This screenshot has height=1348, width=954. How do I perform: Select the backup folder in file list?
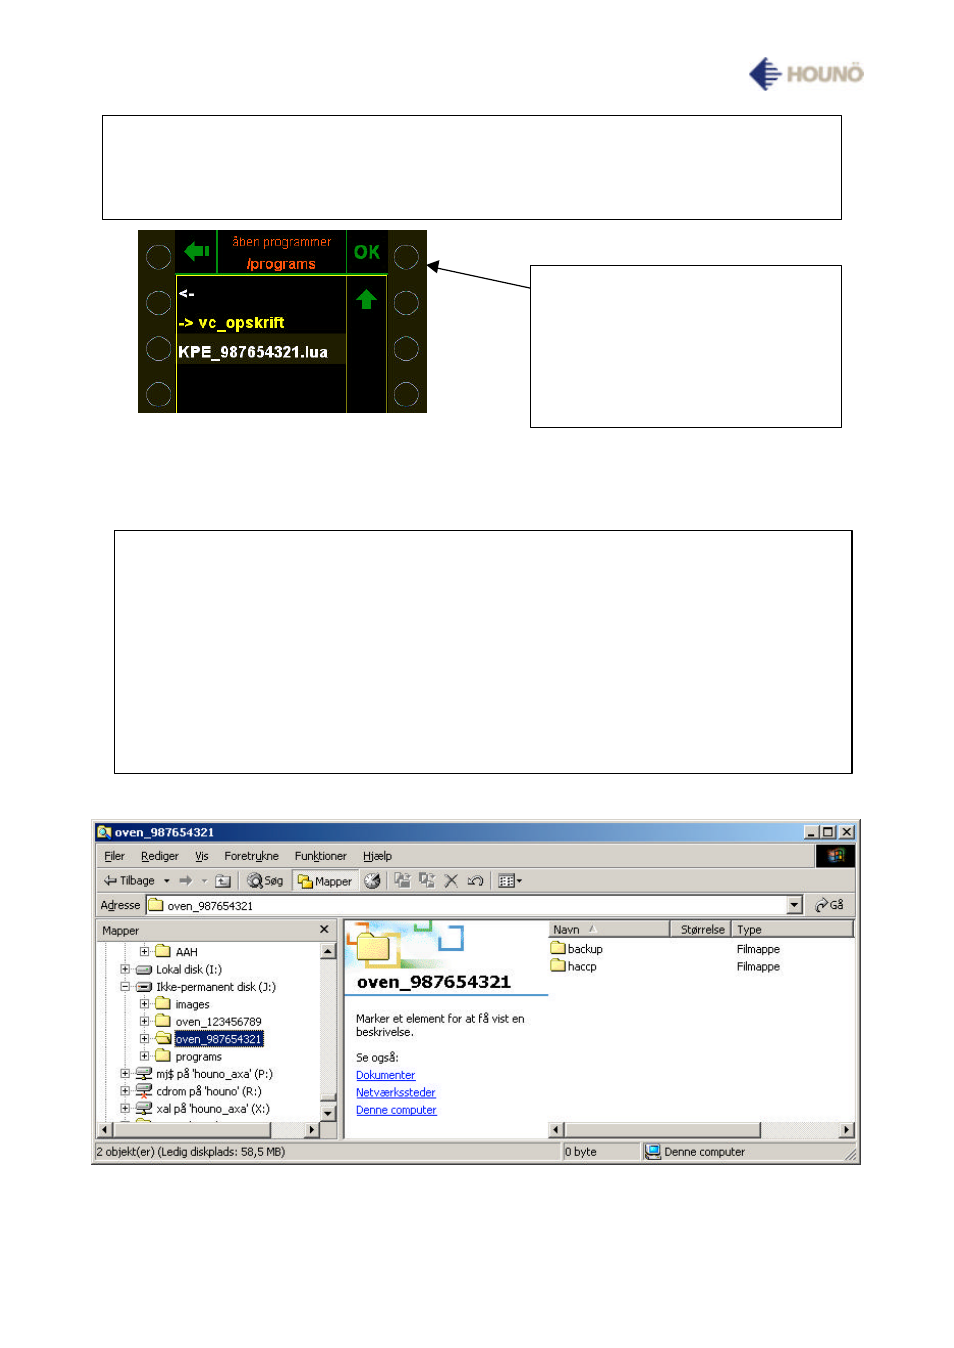tap(577, 949)
